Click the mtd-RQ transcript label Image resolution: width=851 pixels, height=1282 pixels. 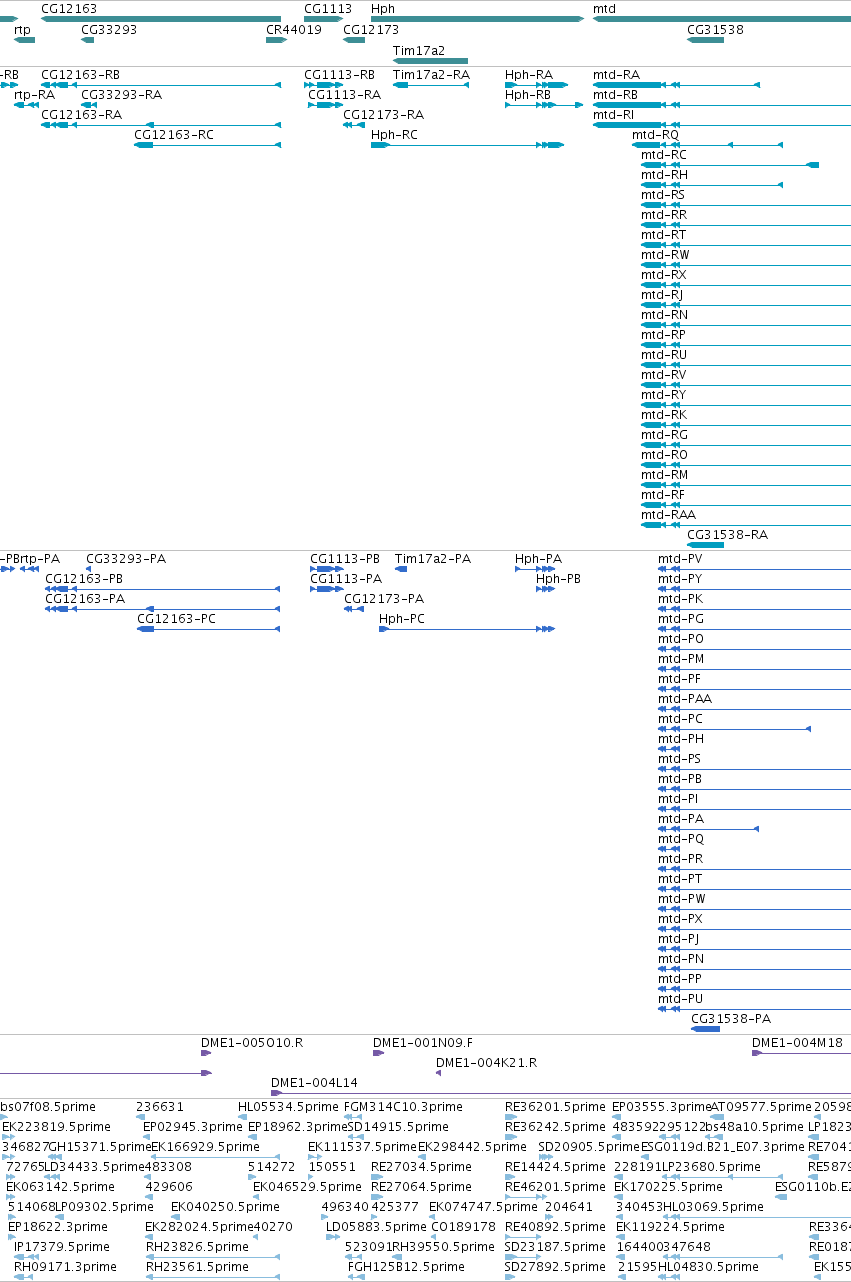tap(655, 135)
